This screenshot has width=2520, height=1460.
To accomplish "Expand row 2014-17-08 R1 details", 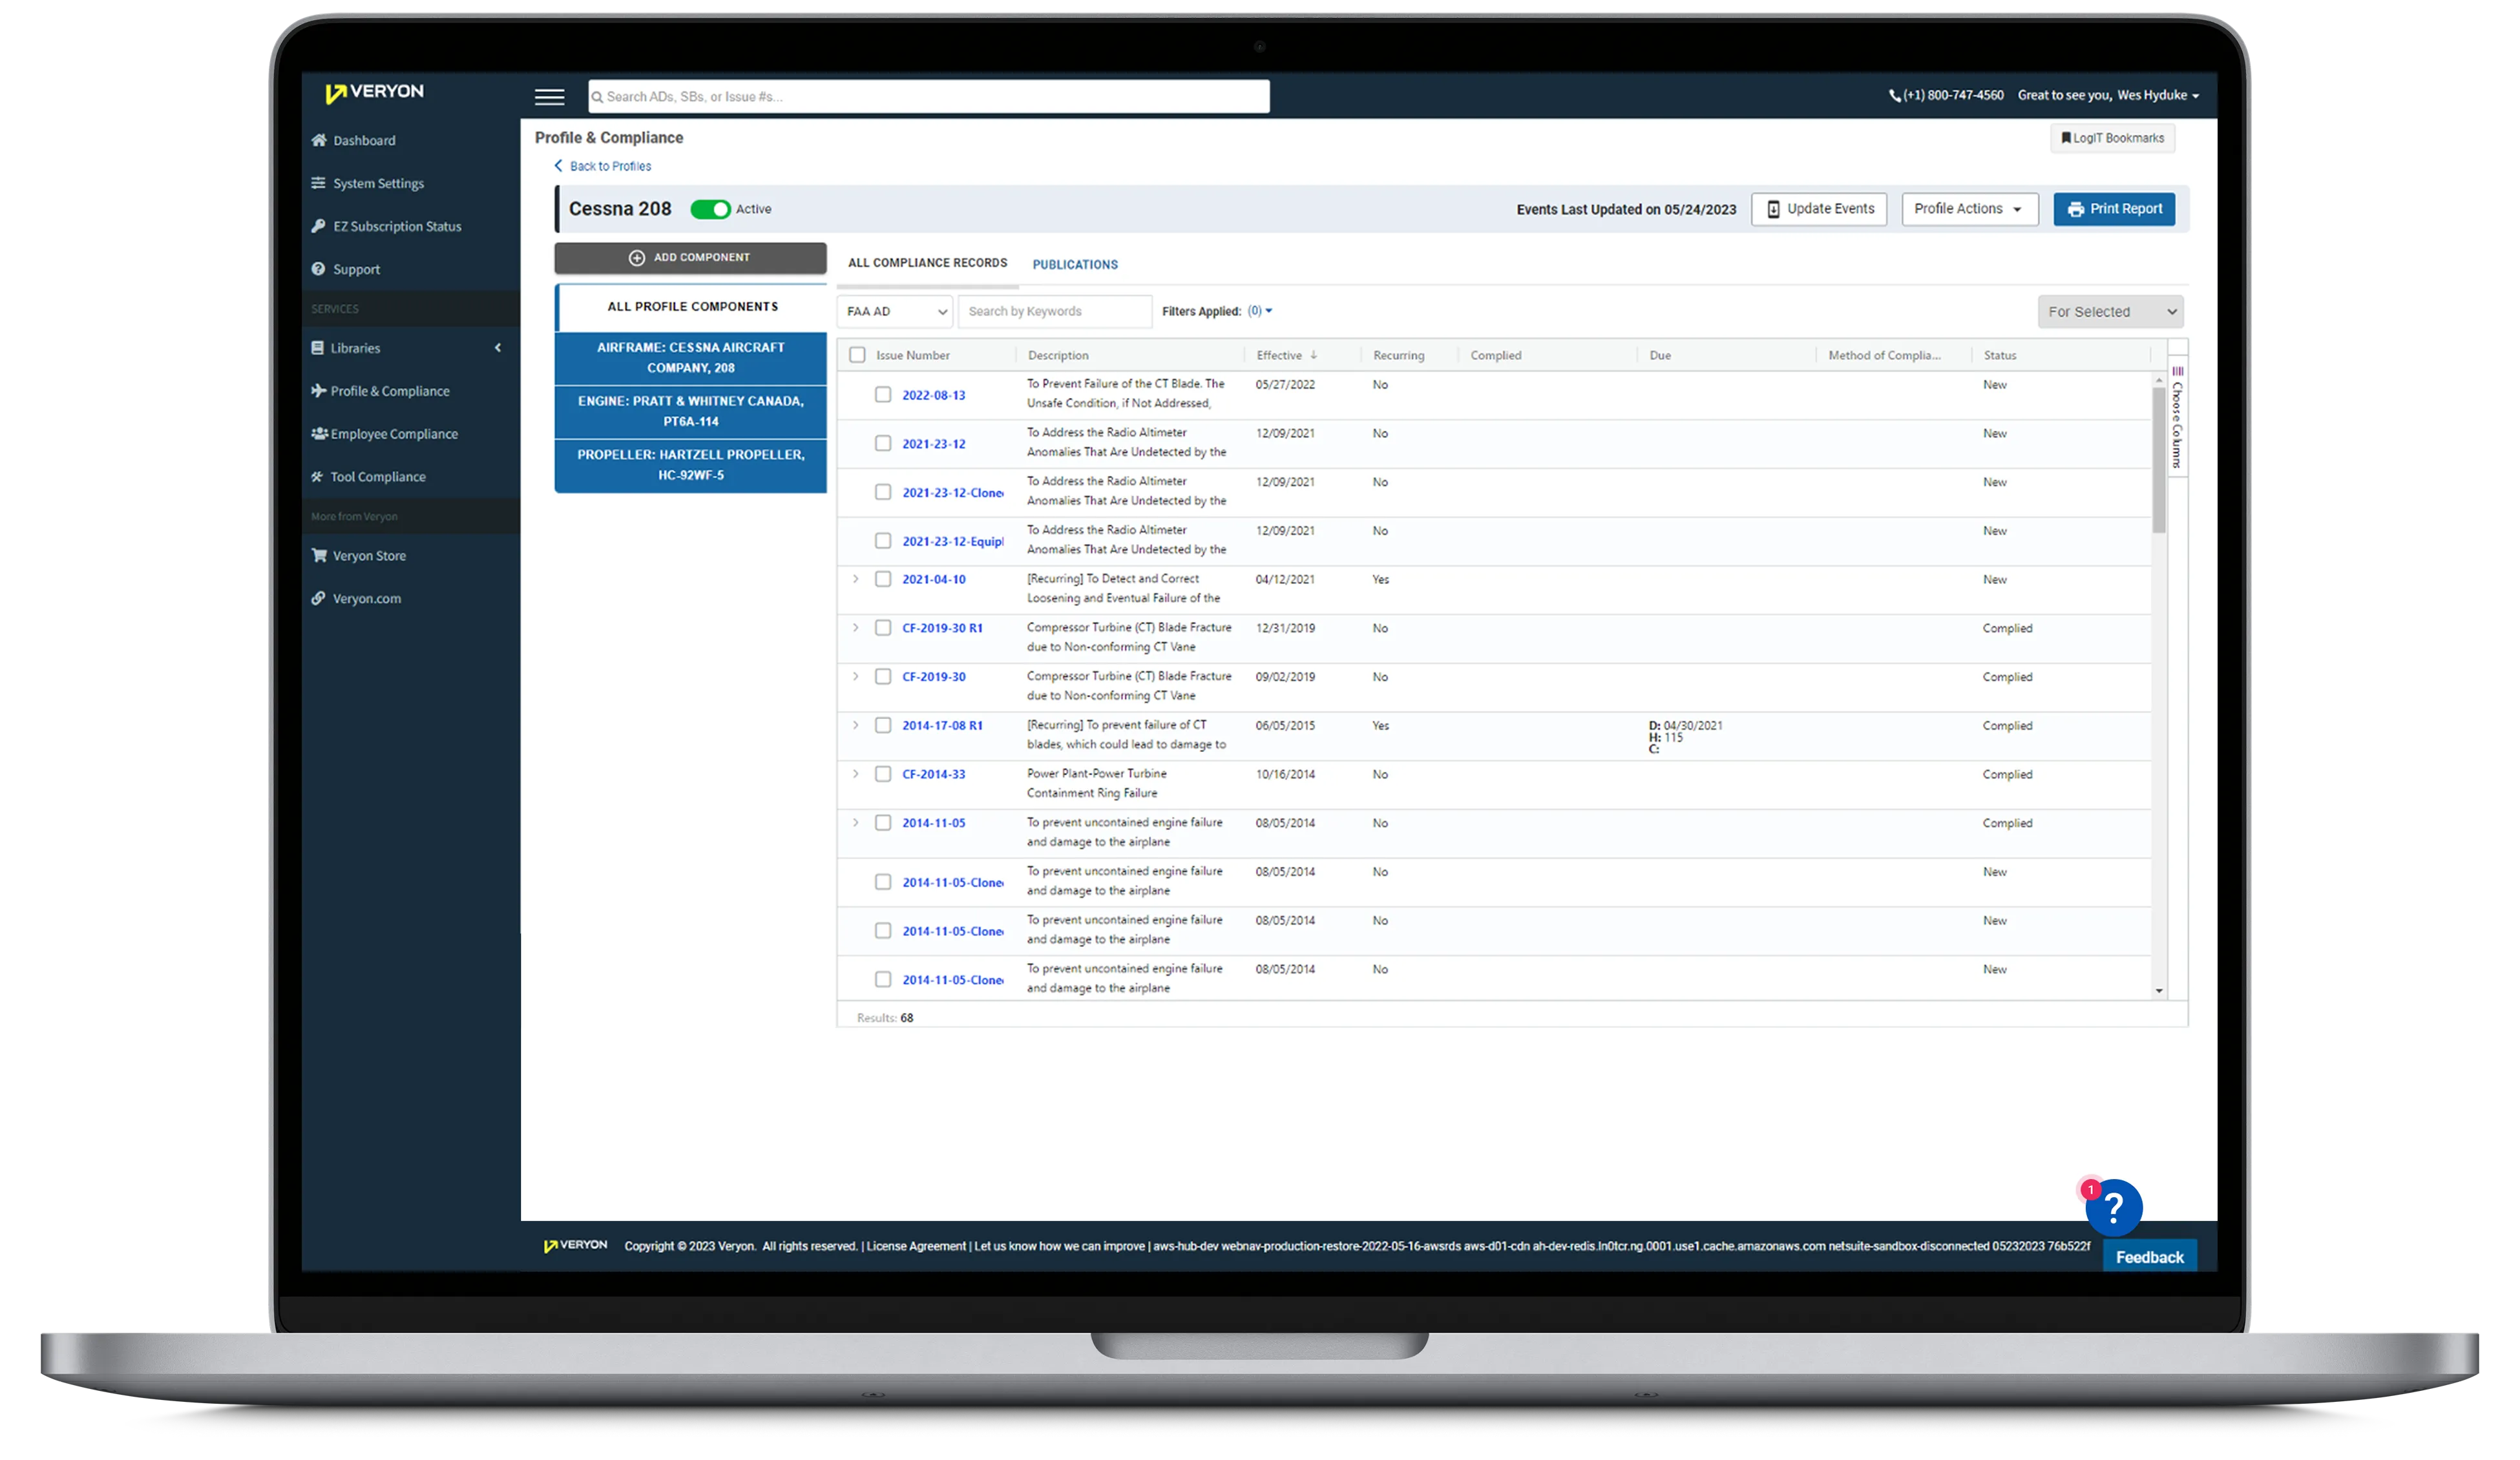I will pyautogui.click(x=856, y=725).
